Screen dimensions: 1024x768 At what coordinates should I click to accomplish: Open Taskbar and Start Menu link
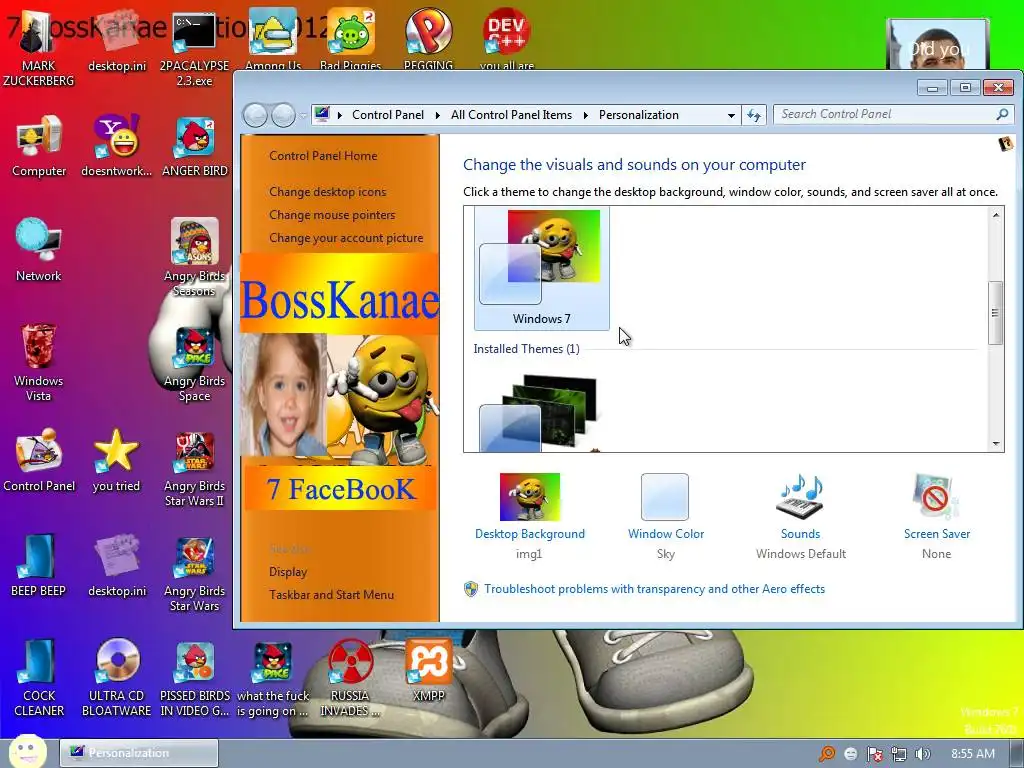point(331,594)
